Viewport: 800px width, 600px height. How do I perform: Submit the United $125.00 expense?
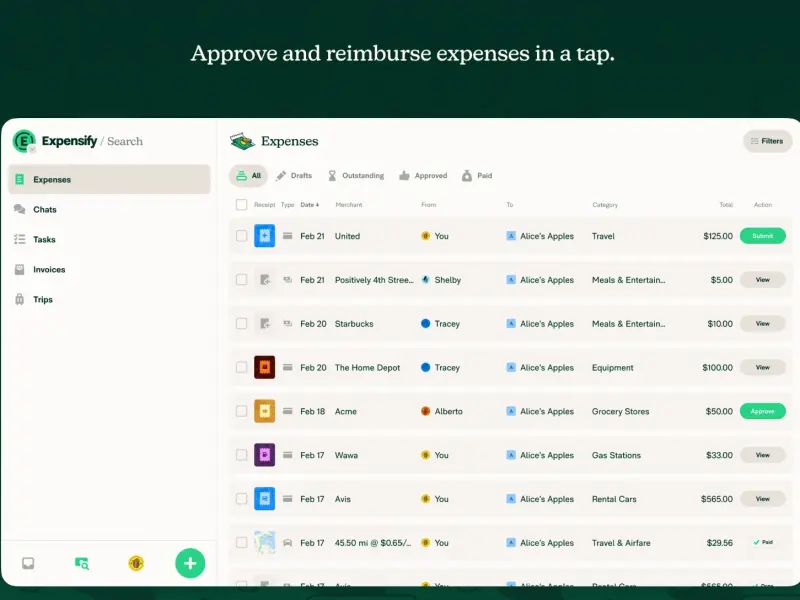pos(762,236)
